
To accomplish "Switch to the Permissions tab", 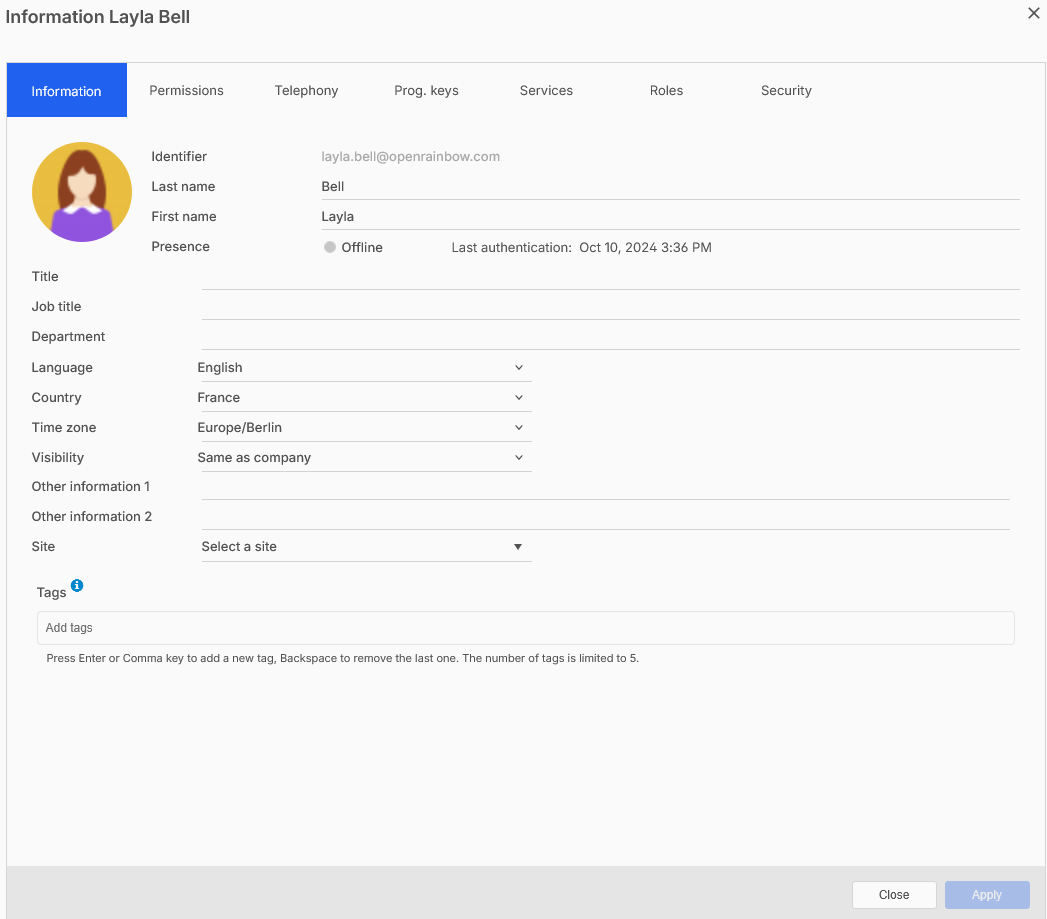I will 187,91.
